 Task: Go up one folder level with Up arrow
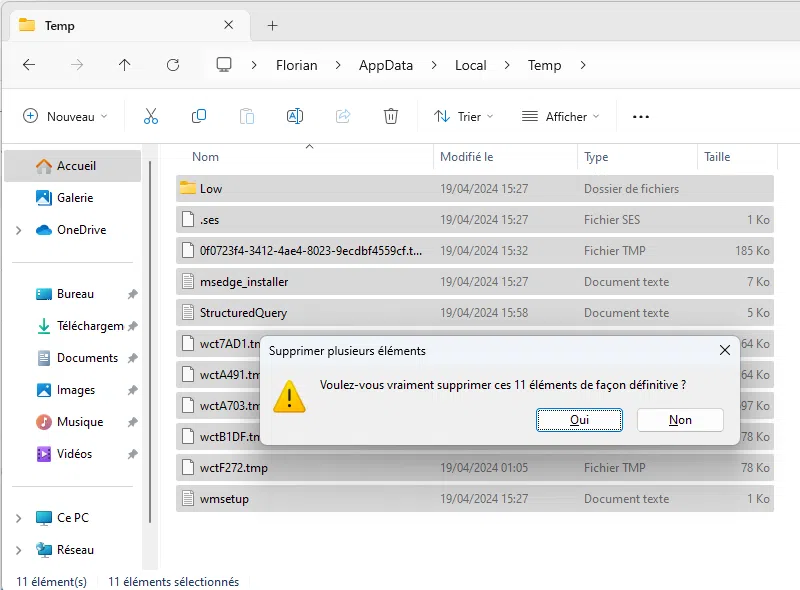tap(125, 65)
